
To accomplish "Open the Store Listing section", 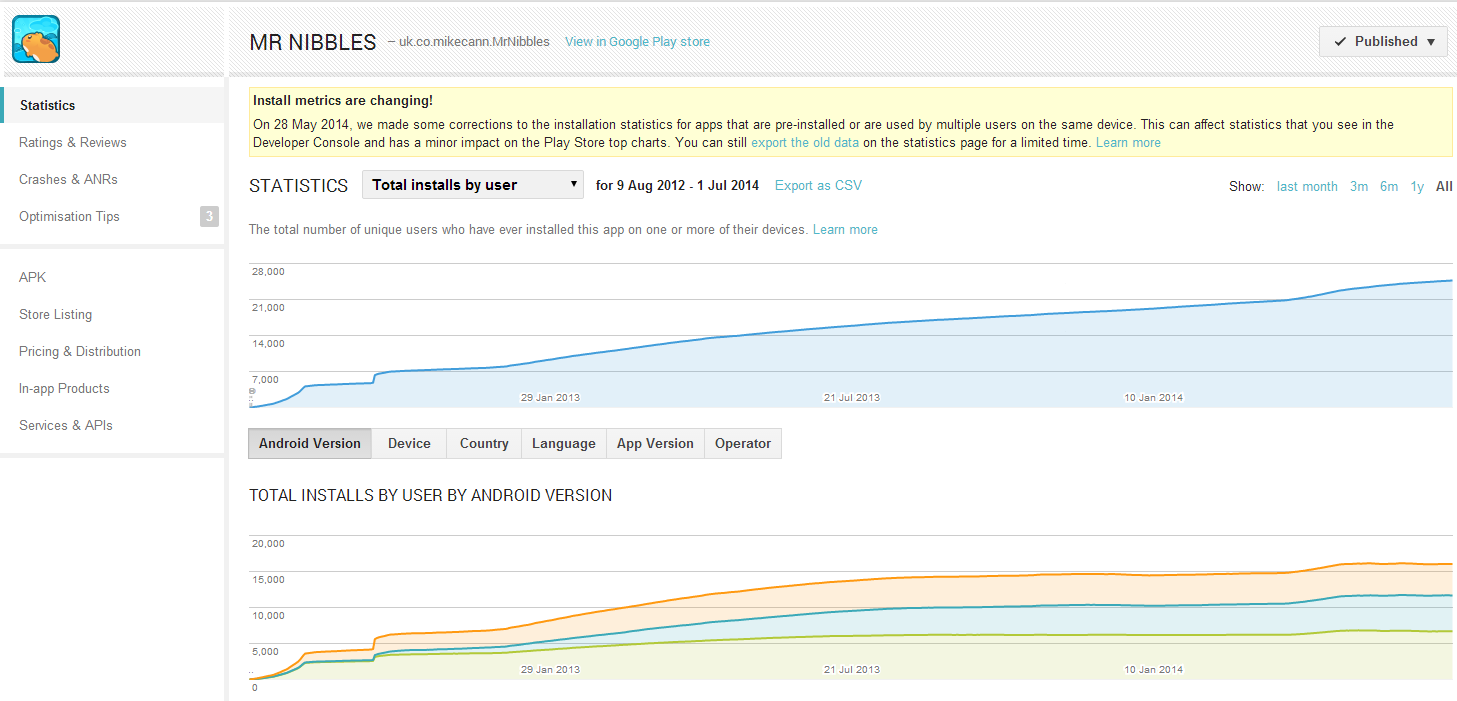I will click(55, 315).
